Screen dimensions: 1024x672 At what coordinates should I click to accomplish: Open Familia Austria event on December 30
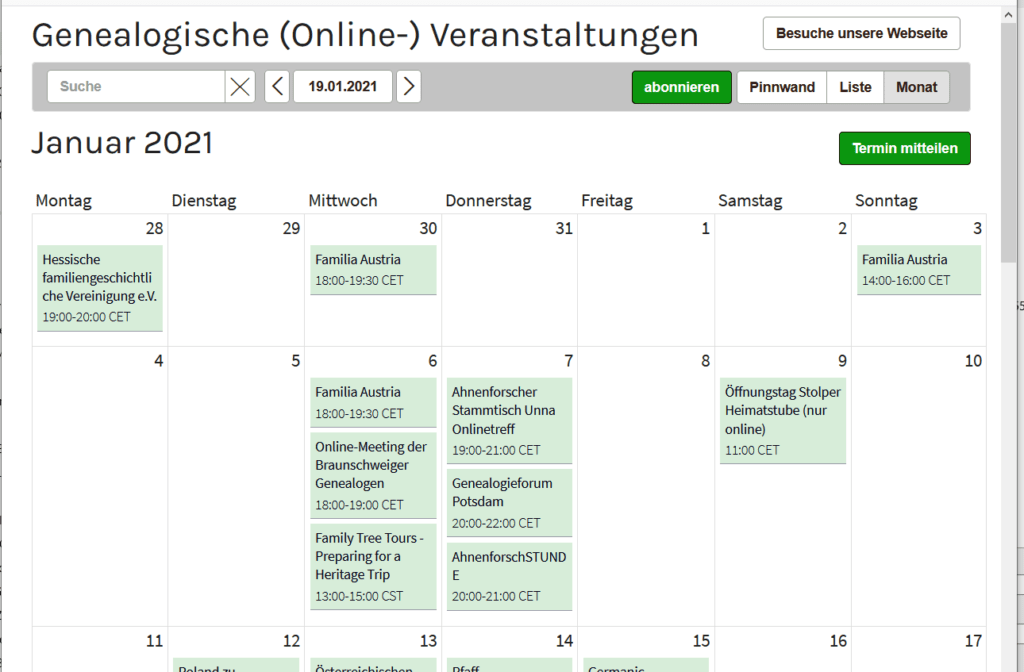pos(373,270)
